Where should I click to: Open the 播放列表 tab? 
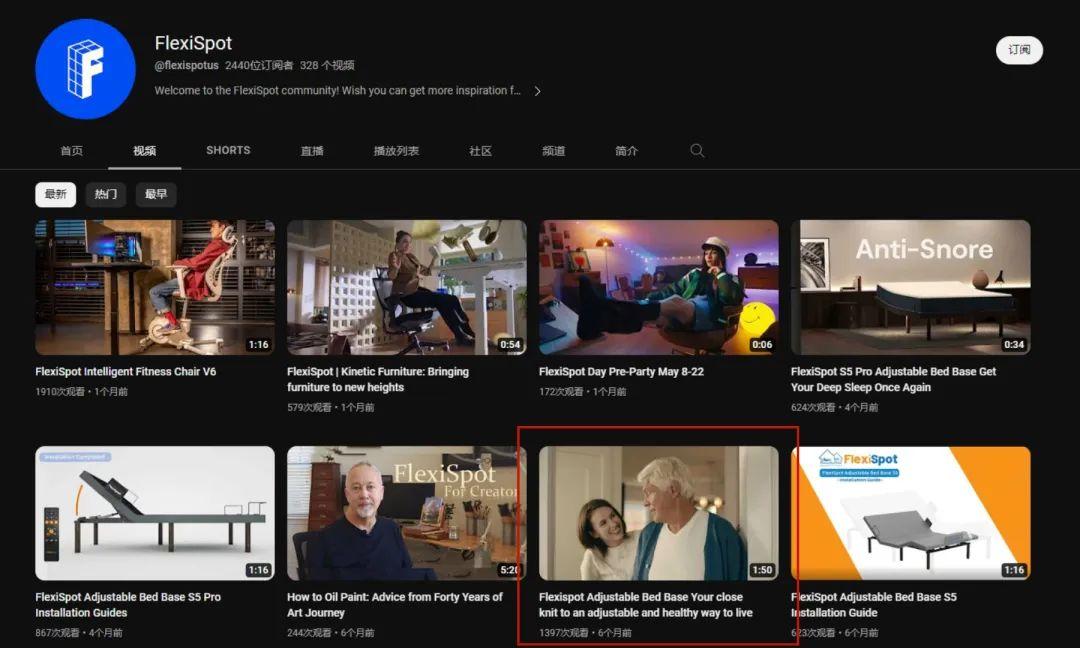pos(396,150)
